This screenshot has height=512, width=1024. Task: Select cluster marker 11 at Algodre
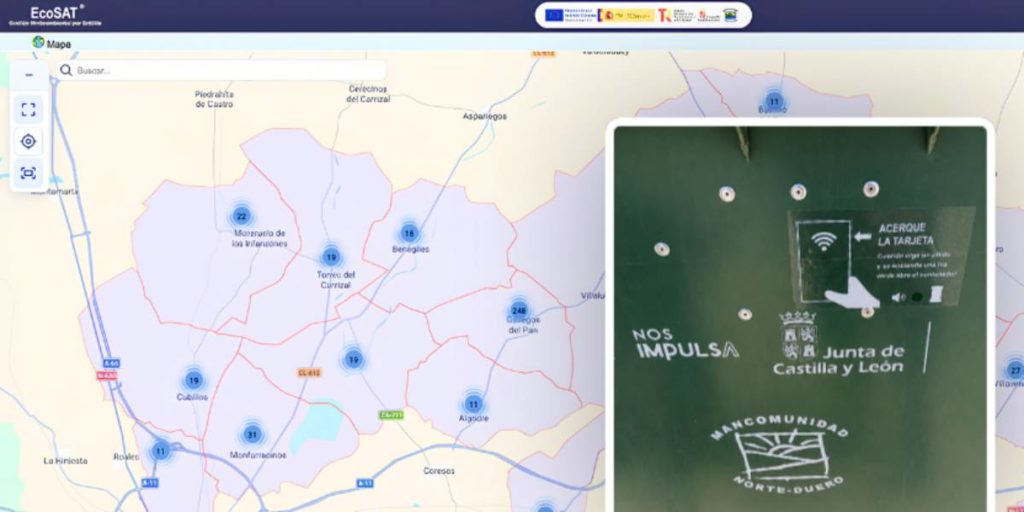[x=473, y=404]
